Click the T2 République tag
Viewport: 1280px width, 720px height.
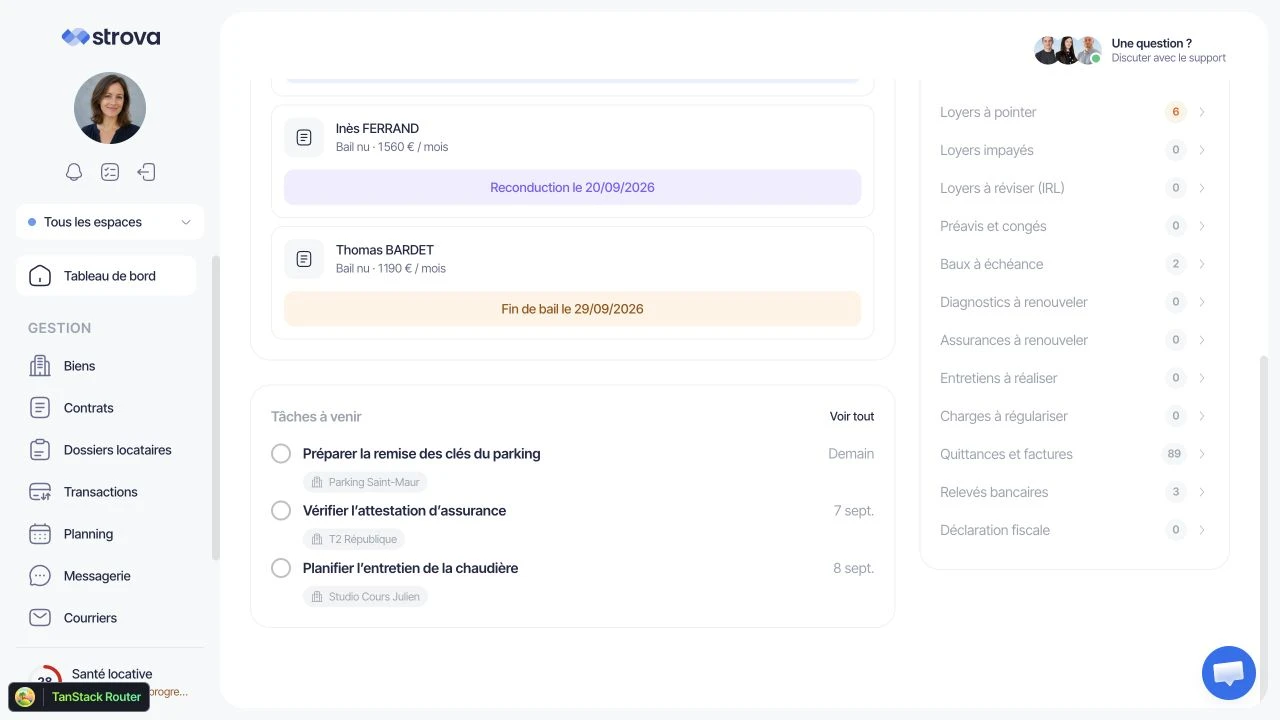tap(354, 539)
